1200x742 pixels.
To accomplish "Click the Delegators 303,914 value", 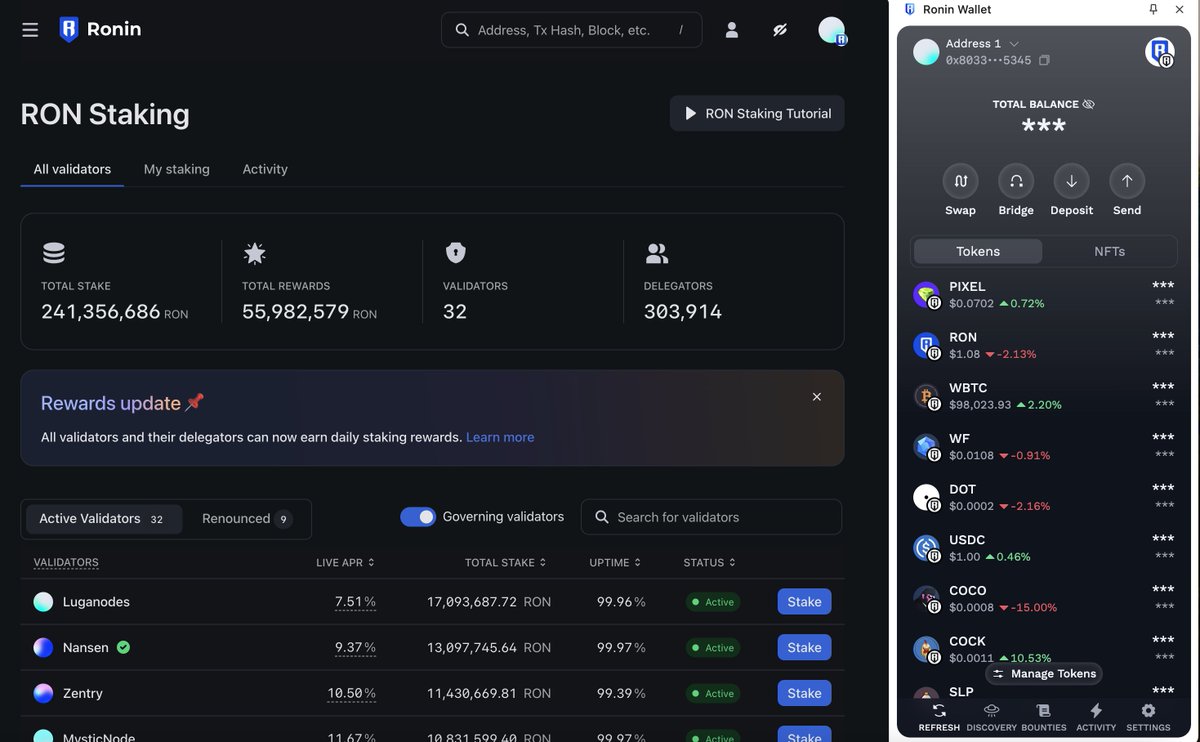I will point(683,312).
